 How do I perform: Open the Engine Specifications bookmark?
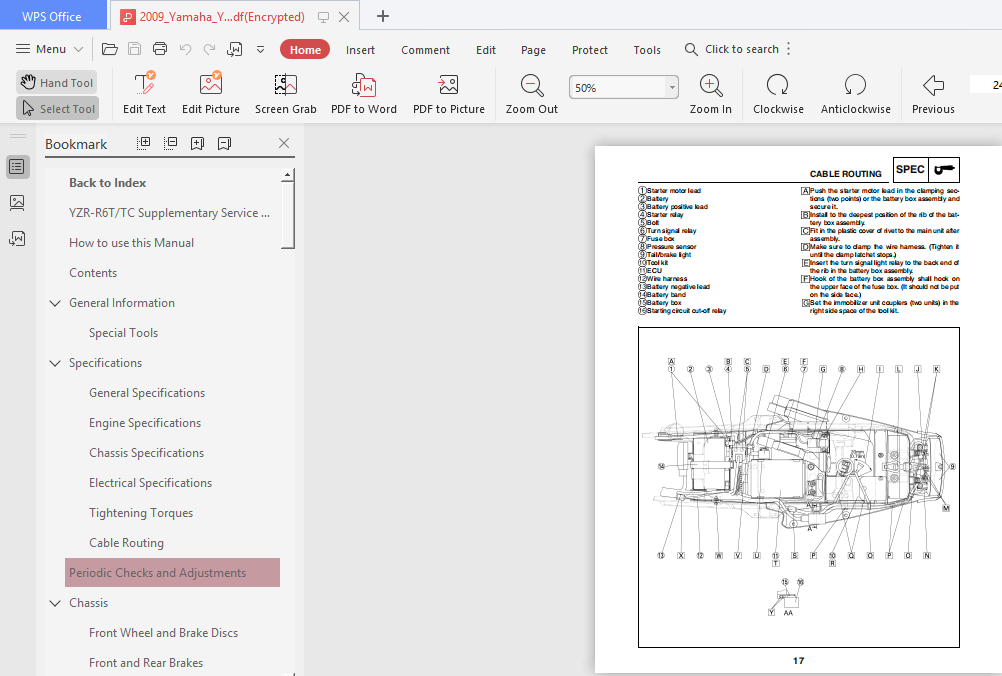pyautogui.click(x=145, y=423)
